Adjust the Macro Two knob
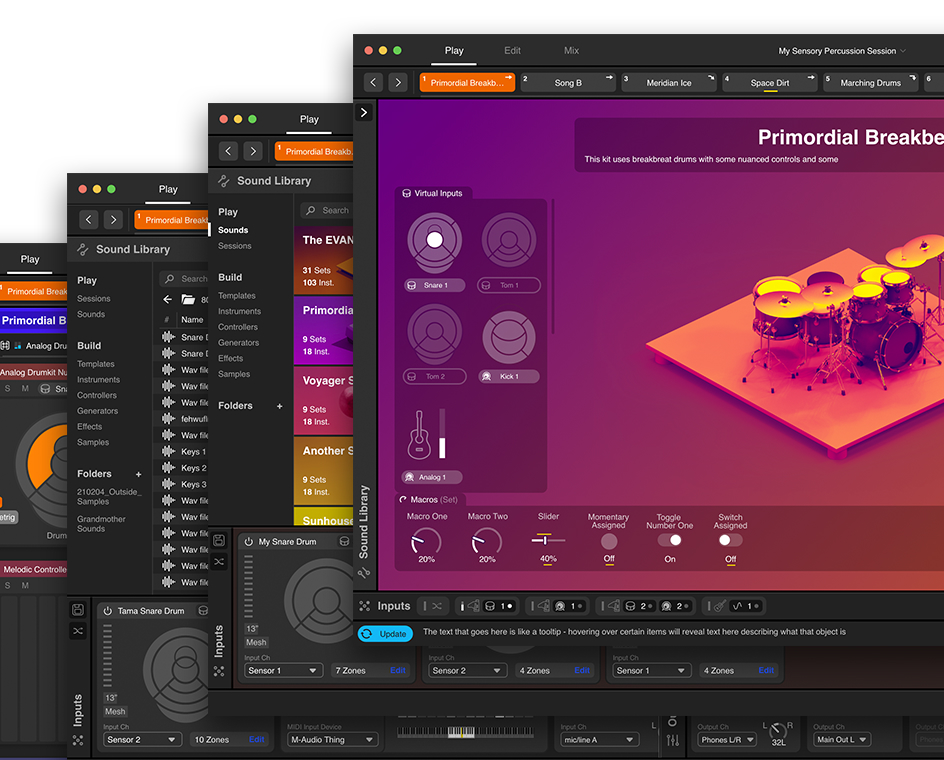 click(486, 541)
